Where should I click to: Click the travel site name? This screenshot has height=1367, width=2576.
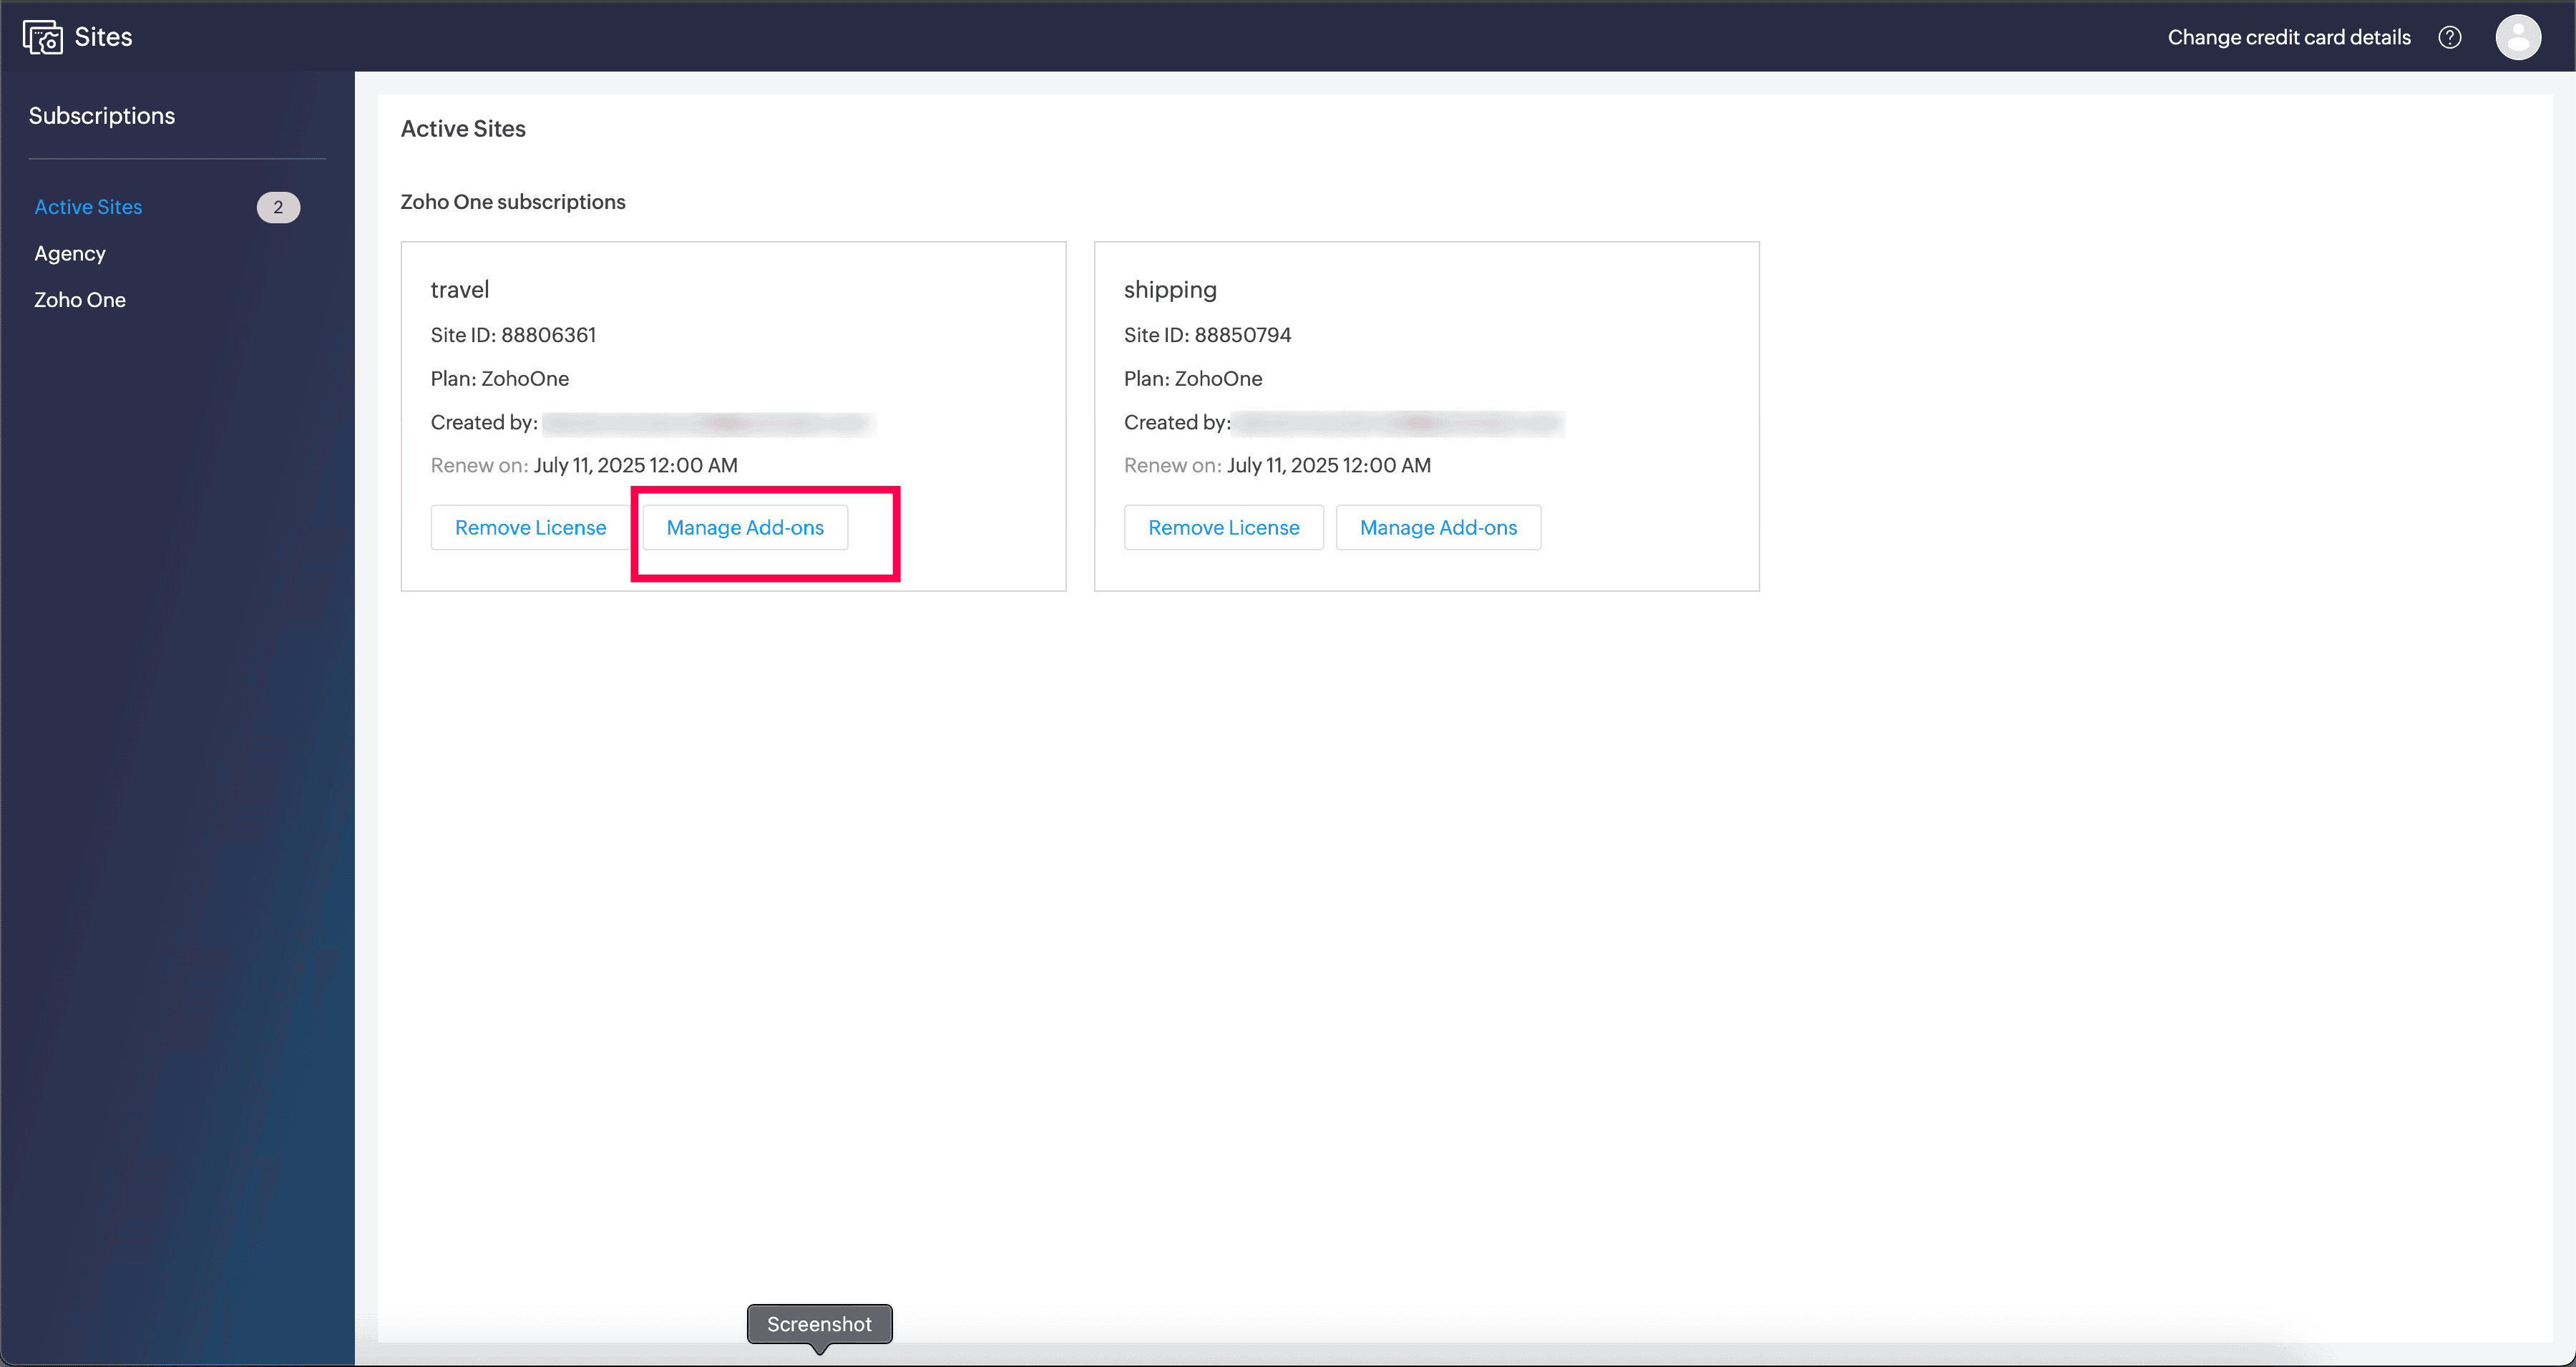pyautogui.click(x=460, y=290)
